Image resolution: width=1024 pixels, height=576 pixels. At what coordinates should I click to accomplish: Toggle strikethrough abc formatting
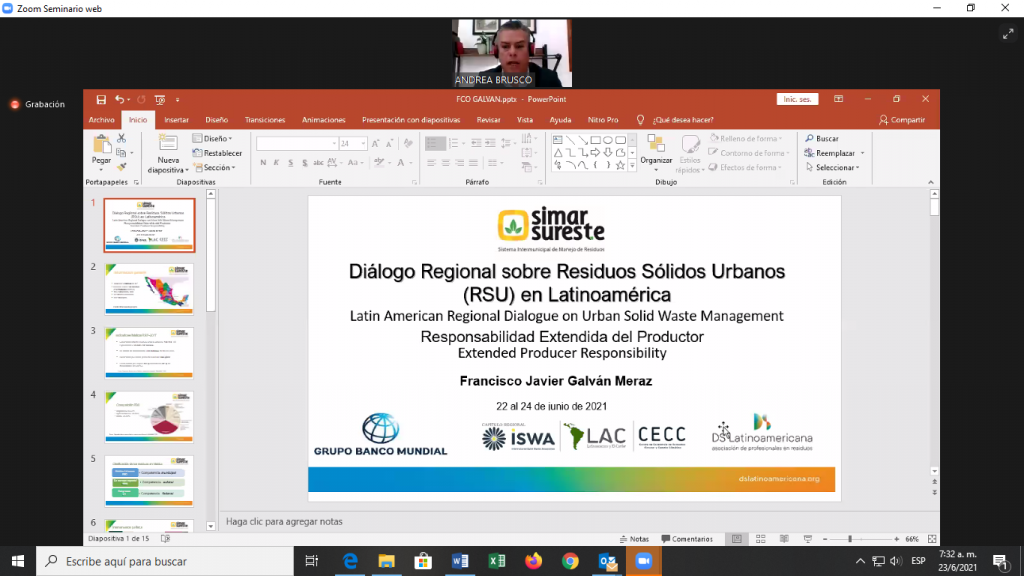click(318, 163)
